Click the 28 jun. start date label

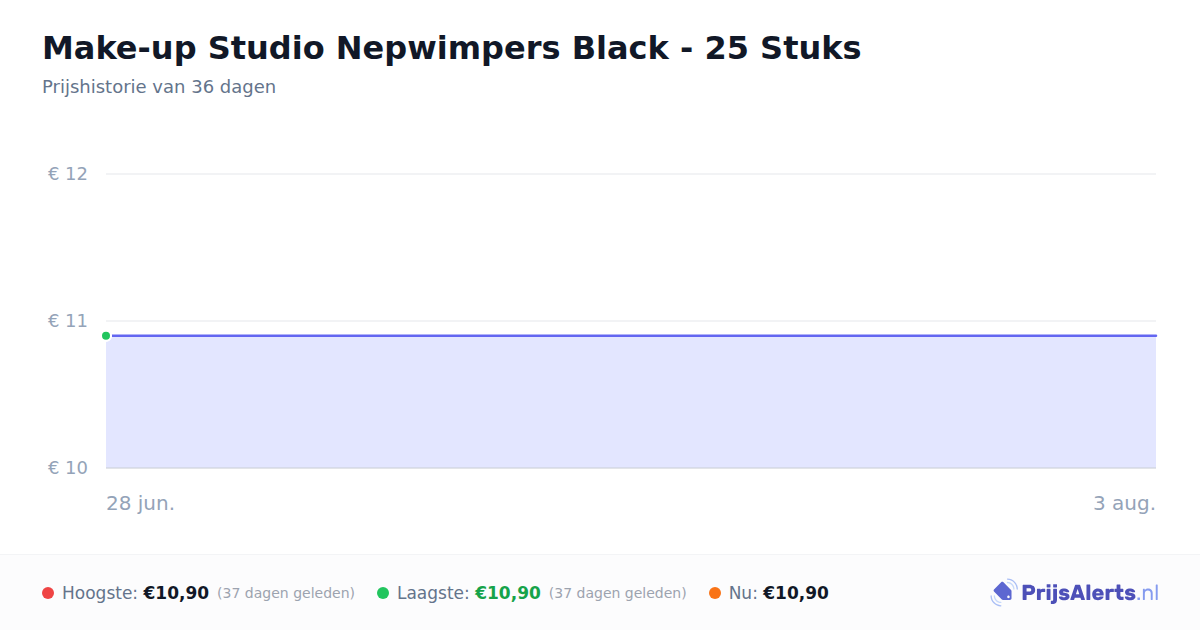[x=141, y=503]
